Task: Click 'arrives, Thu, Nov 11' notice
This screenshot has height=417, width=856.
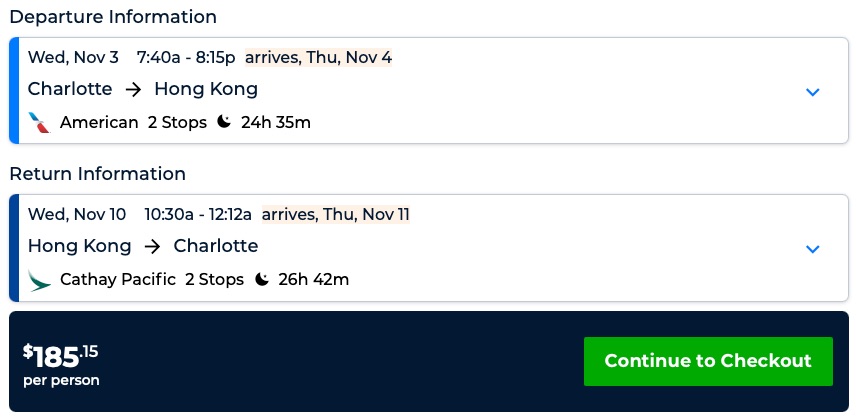Action: tap(335, 214)
